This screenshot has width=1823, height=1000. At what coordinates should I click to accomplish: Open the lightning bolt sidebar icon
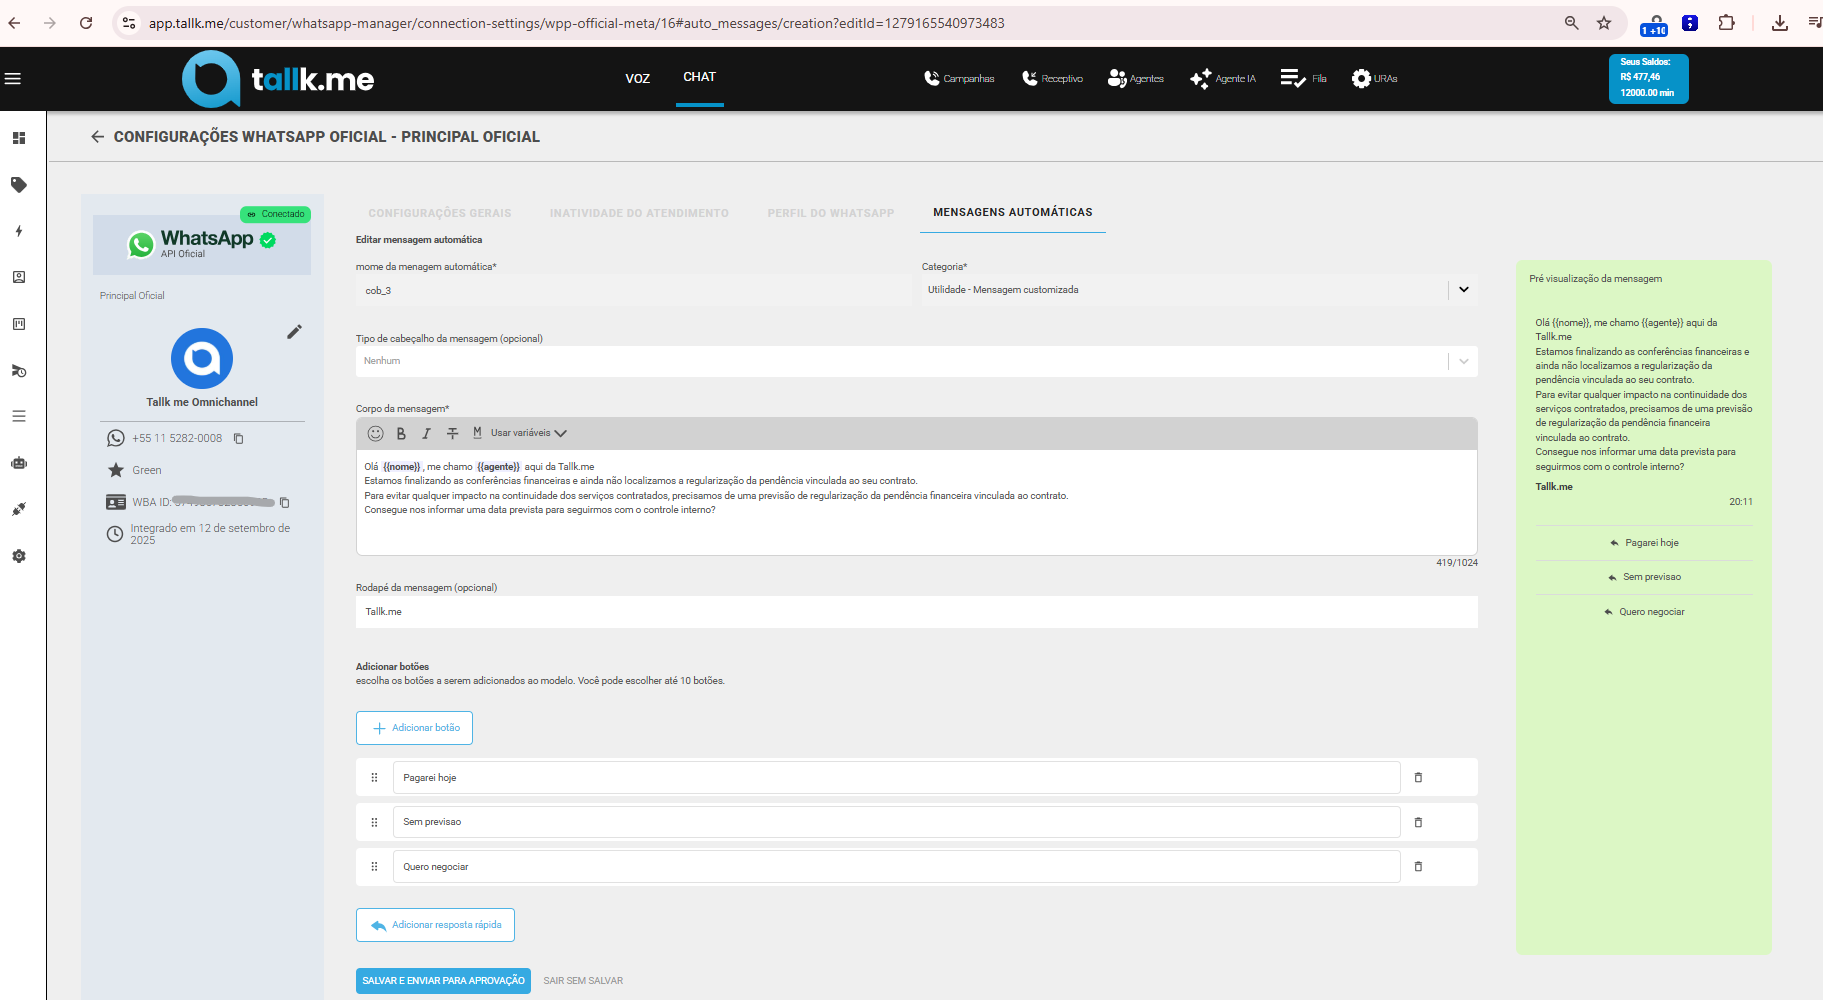pos(19,231)
